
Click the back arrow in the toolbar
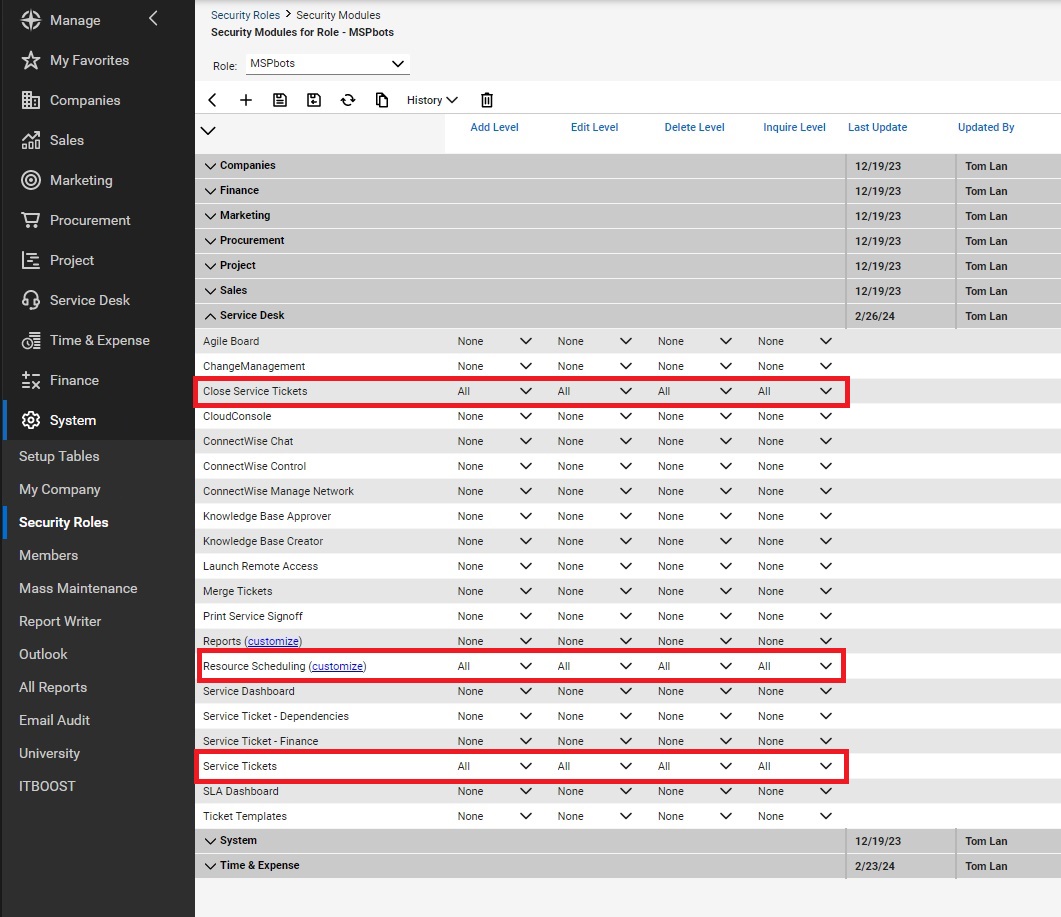point(212,100)
